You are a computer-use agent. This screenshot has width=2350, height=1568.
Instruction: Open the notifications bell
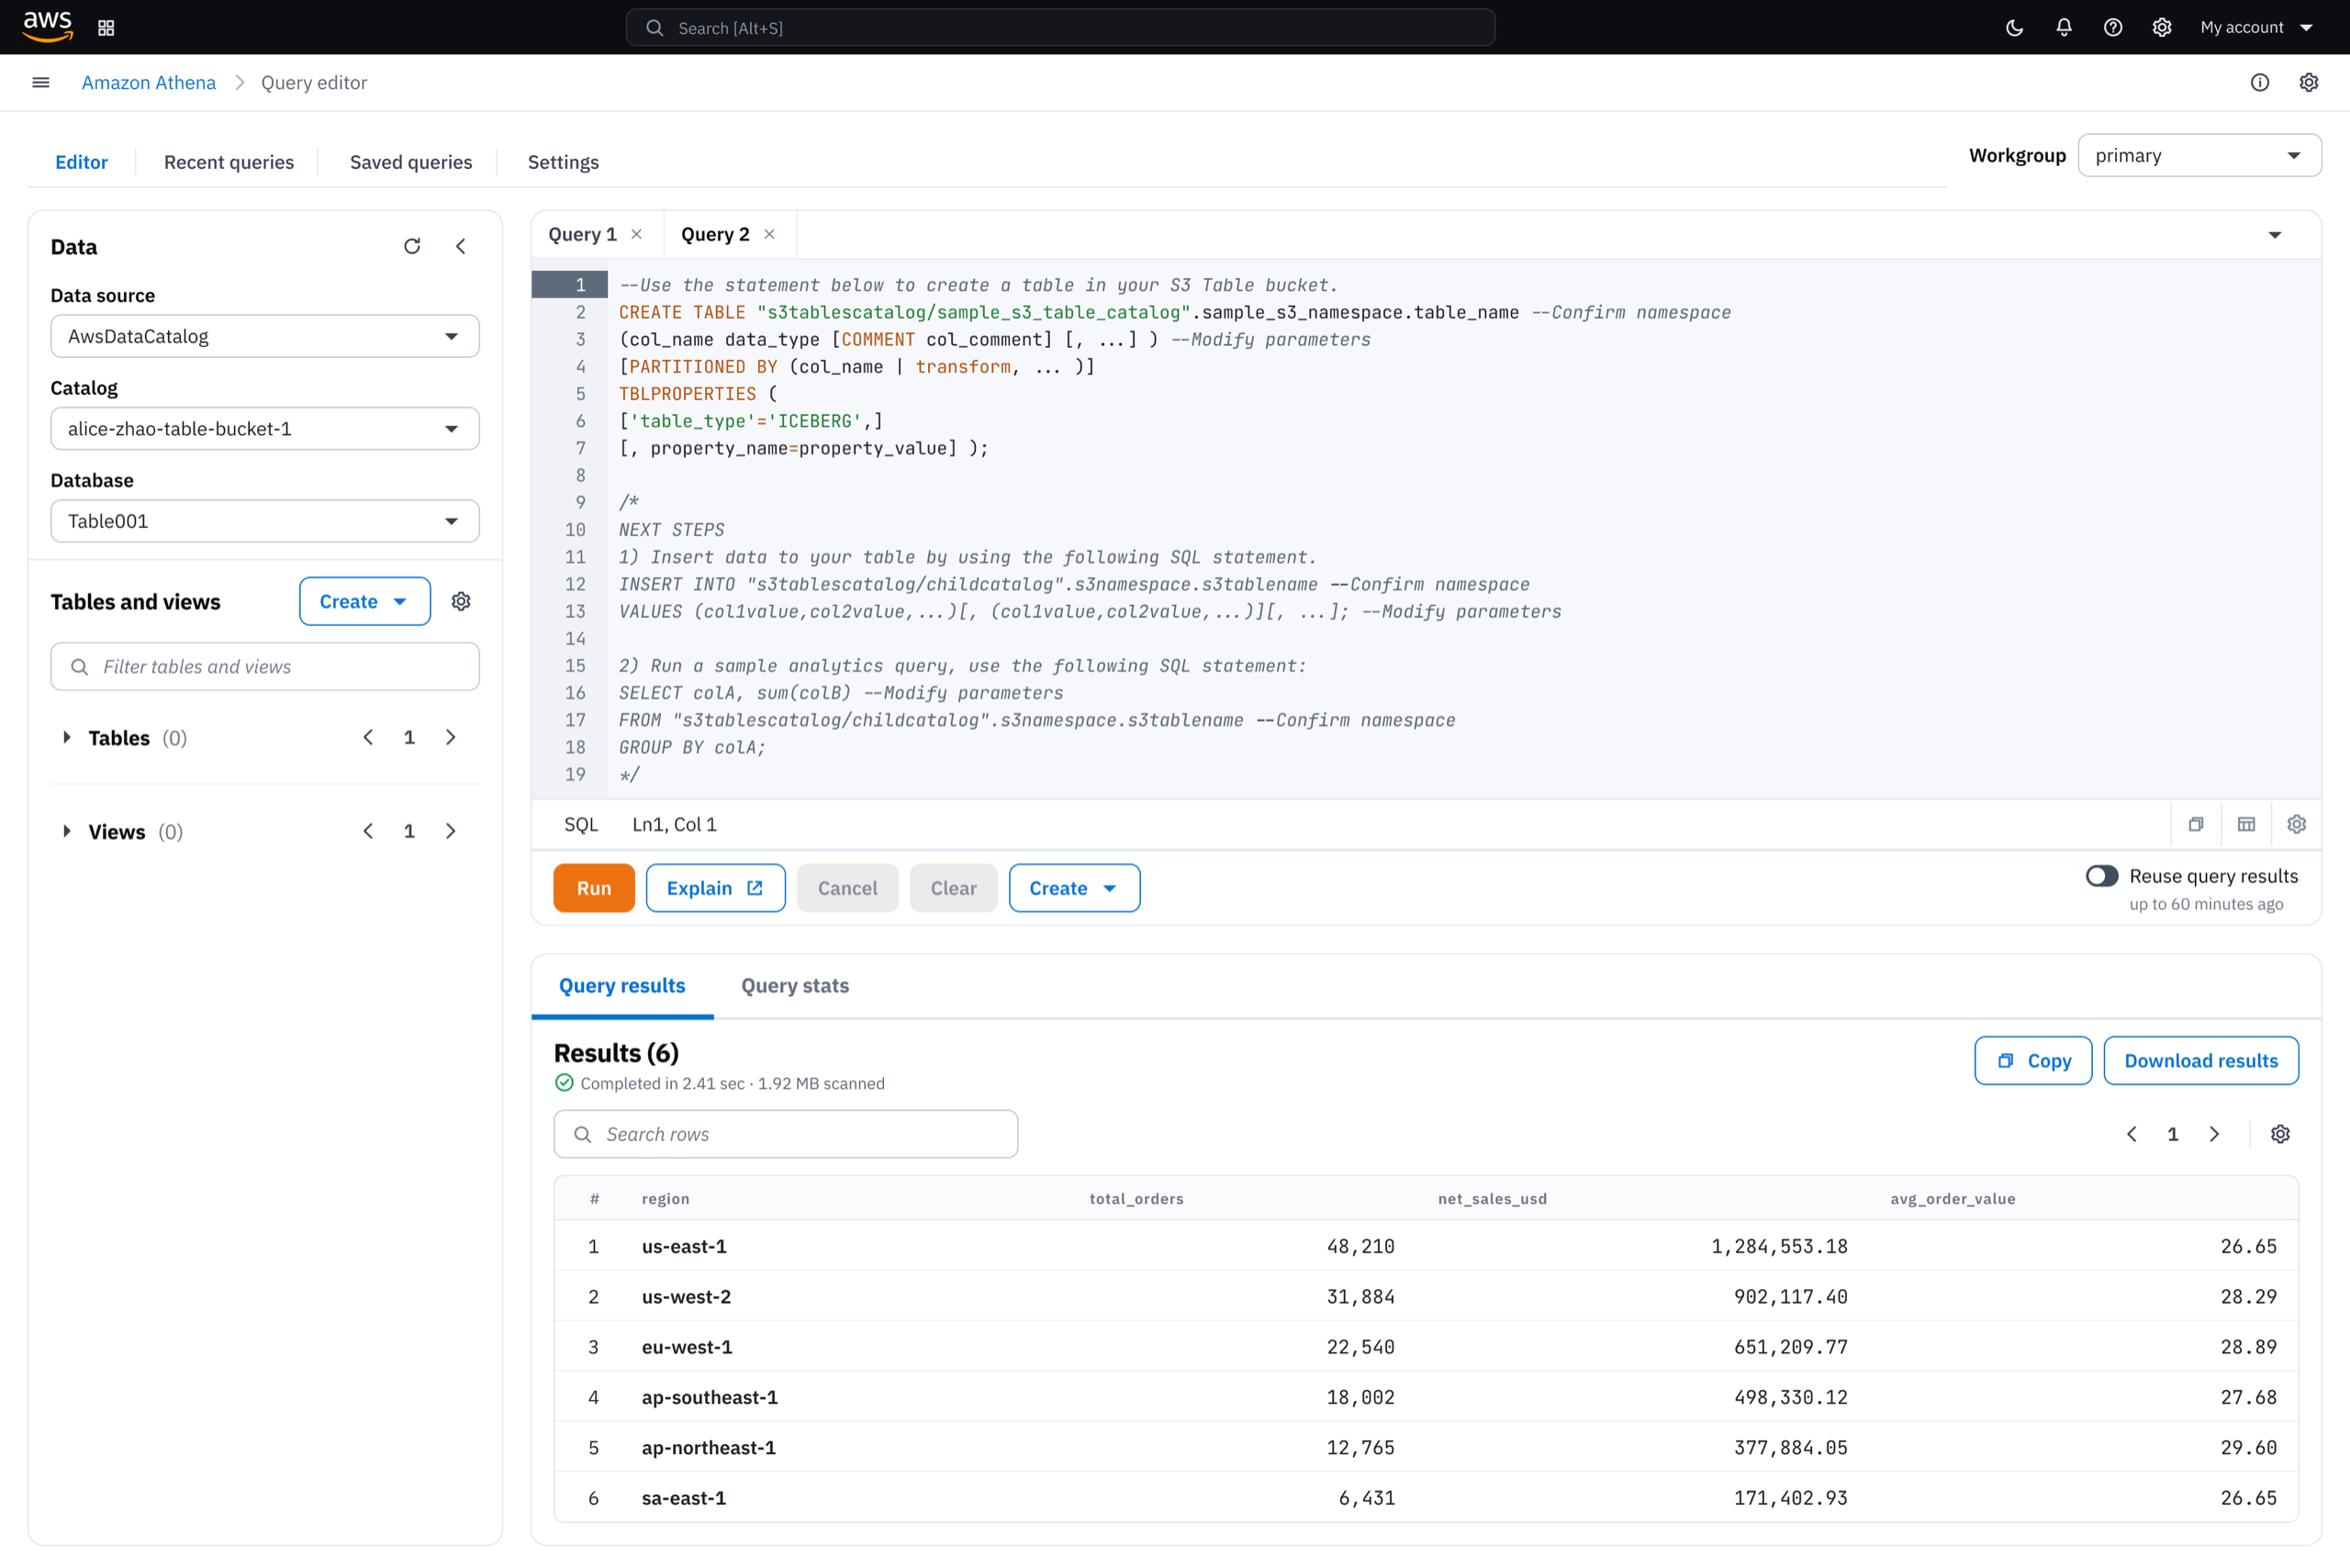[x=2064, y=28]
